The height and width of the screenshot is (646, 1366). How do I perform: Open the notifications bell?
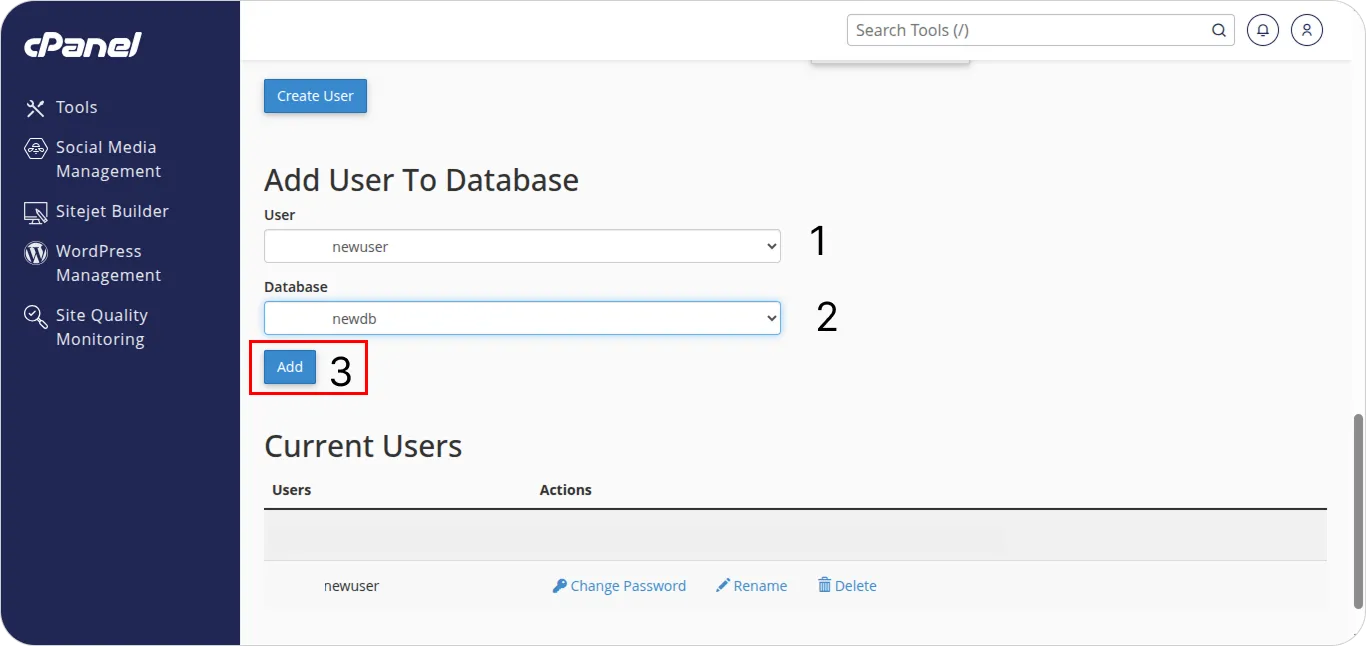tap(1263, 30)
